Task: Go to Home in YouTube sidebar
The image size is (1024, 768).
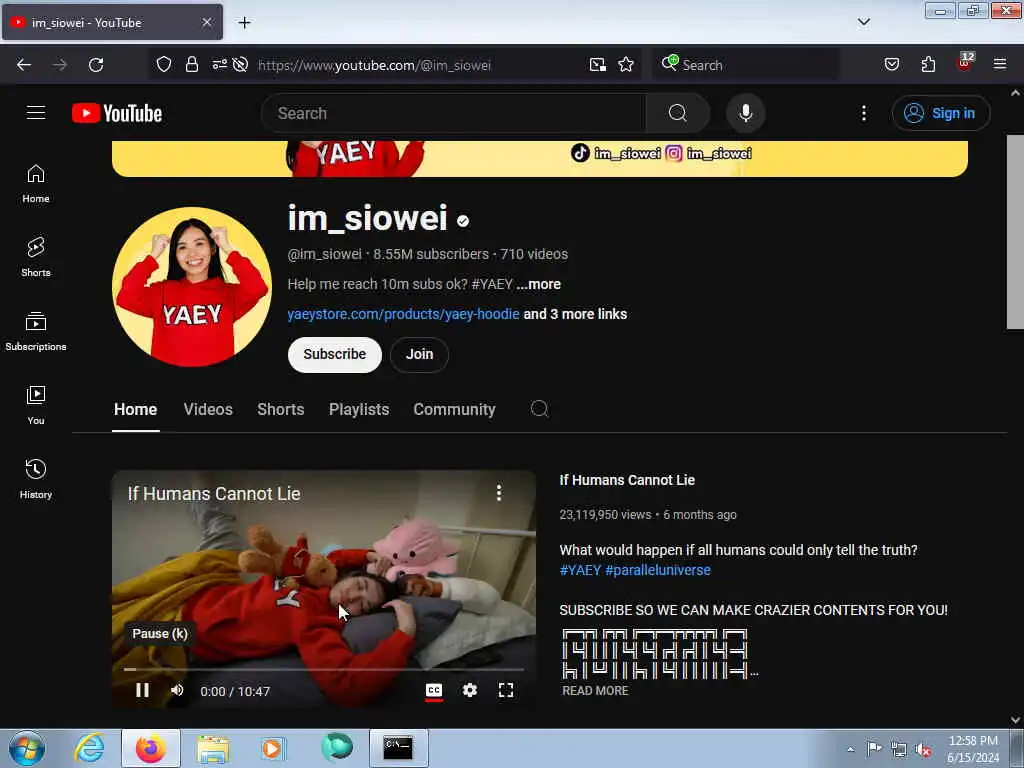Action: point(36,184)
